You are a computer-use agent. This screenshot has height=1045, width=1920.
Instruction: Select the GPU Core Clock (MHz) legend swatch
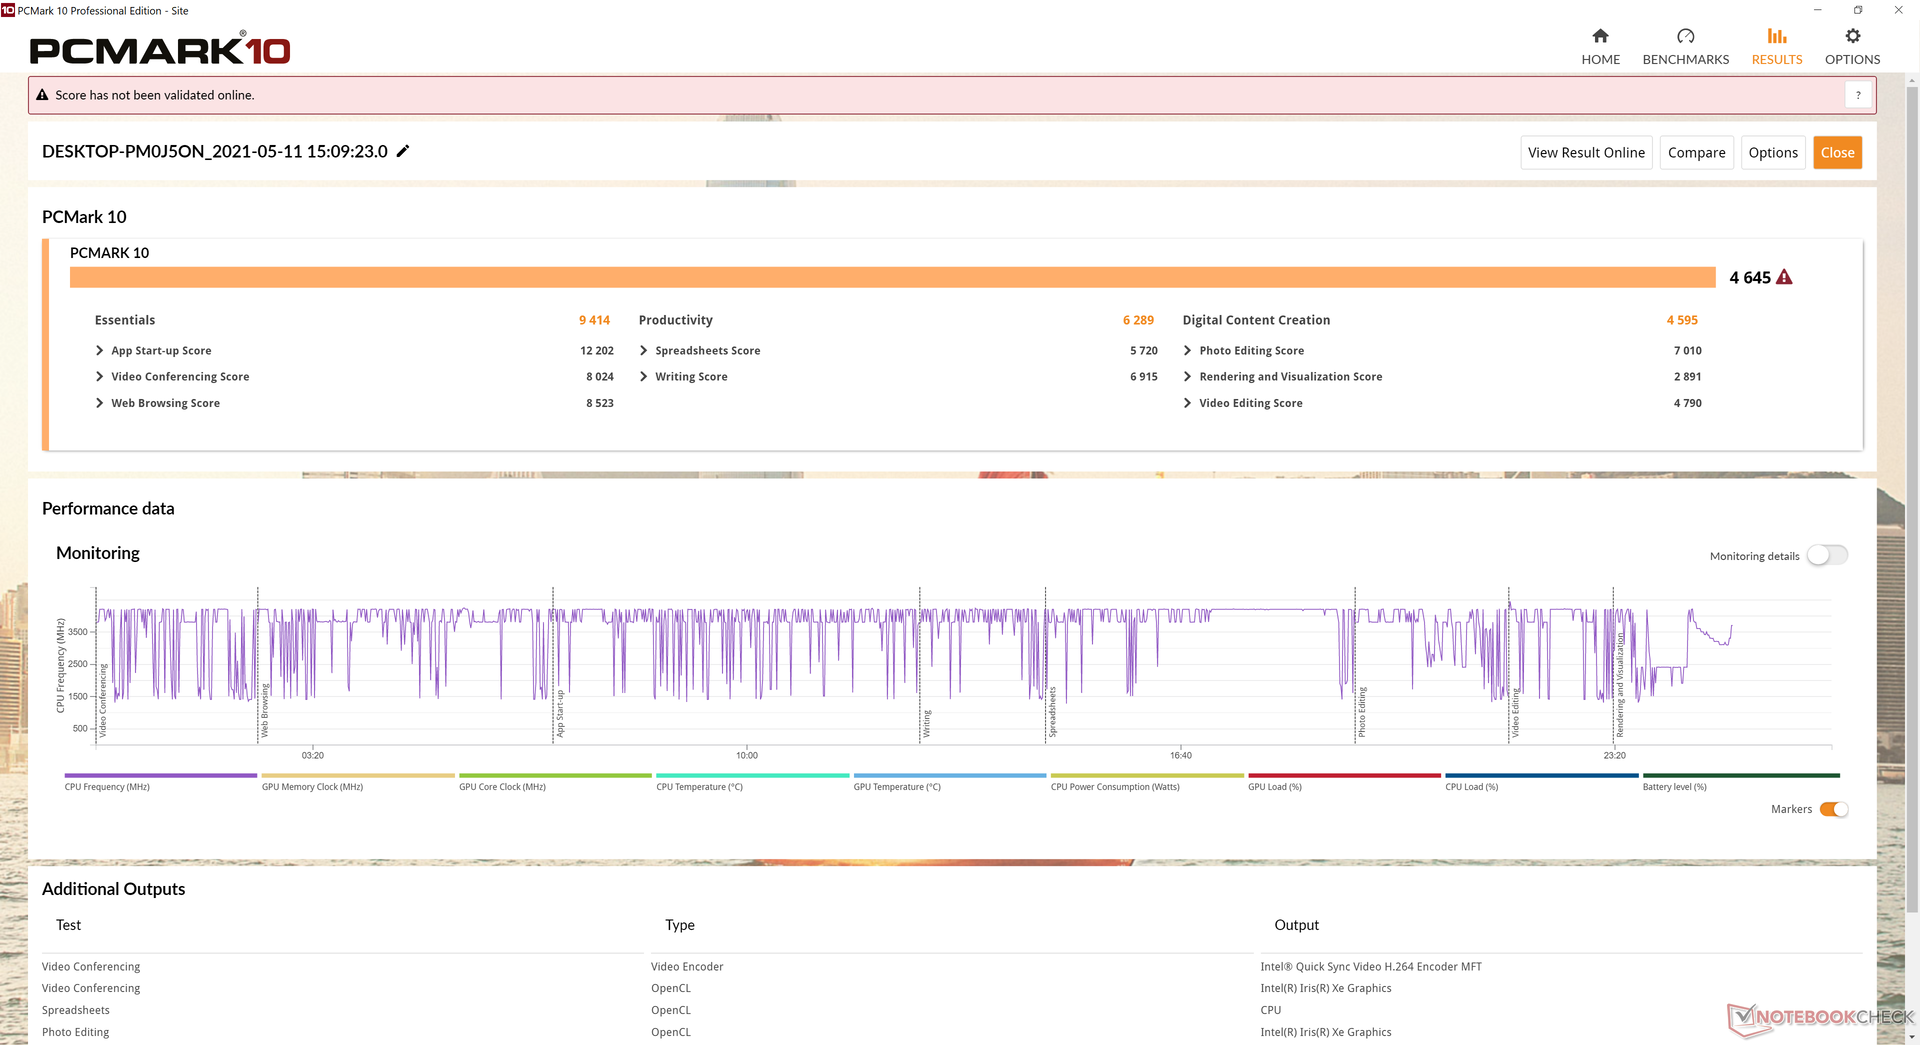click(555, 775)
